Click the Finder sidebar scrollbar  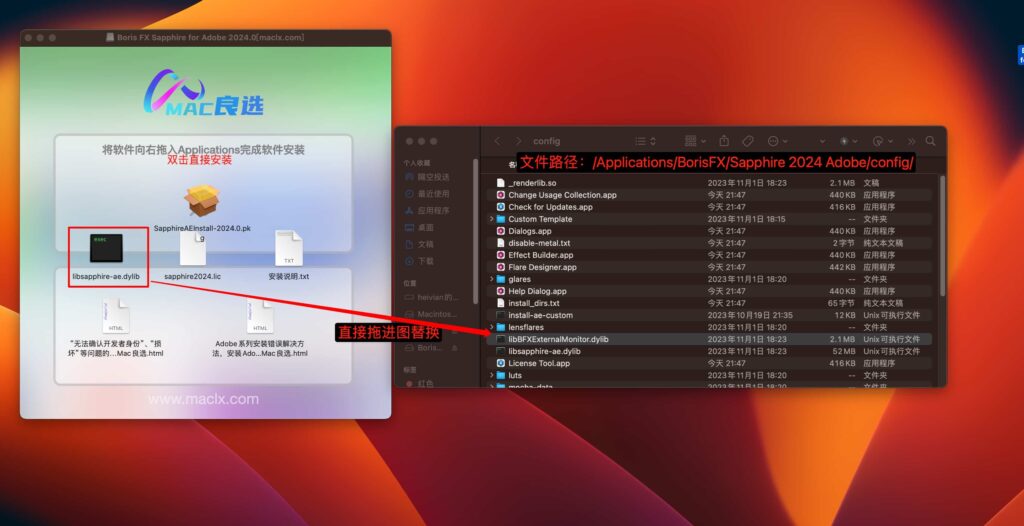point(475,230)
